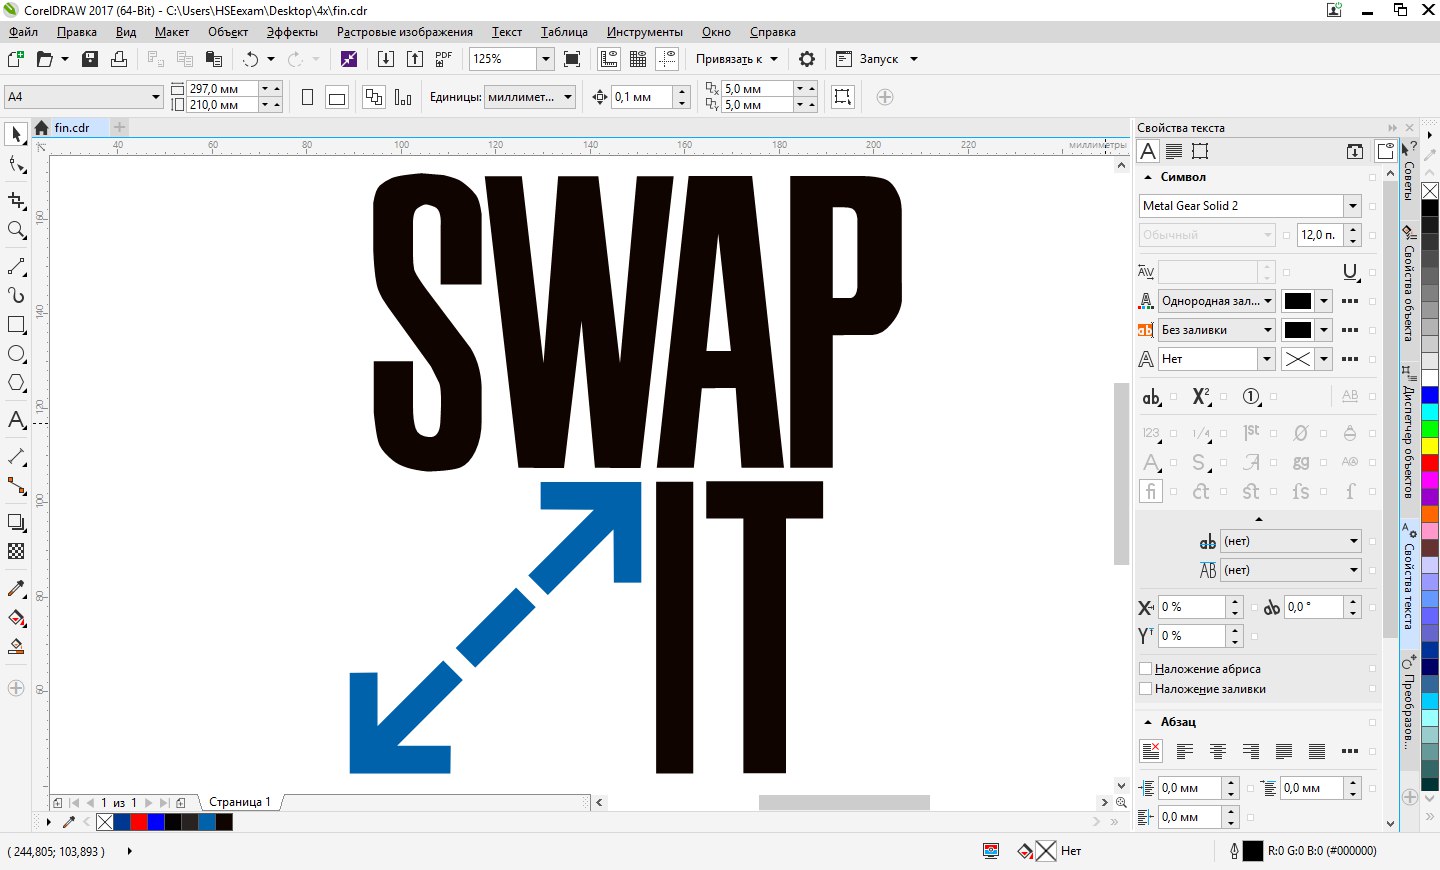Enable Наложение заливки checkbox
The image size is (1440, 870).
pos(1146,688)
